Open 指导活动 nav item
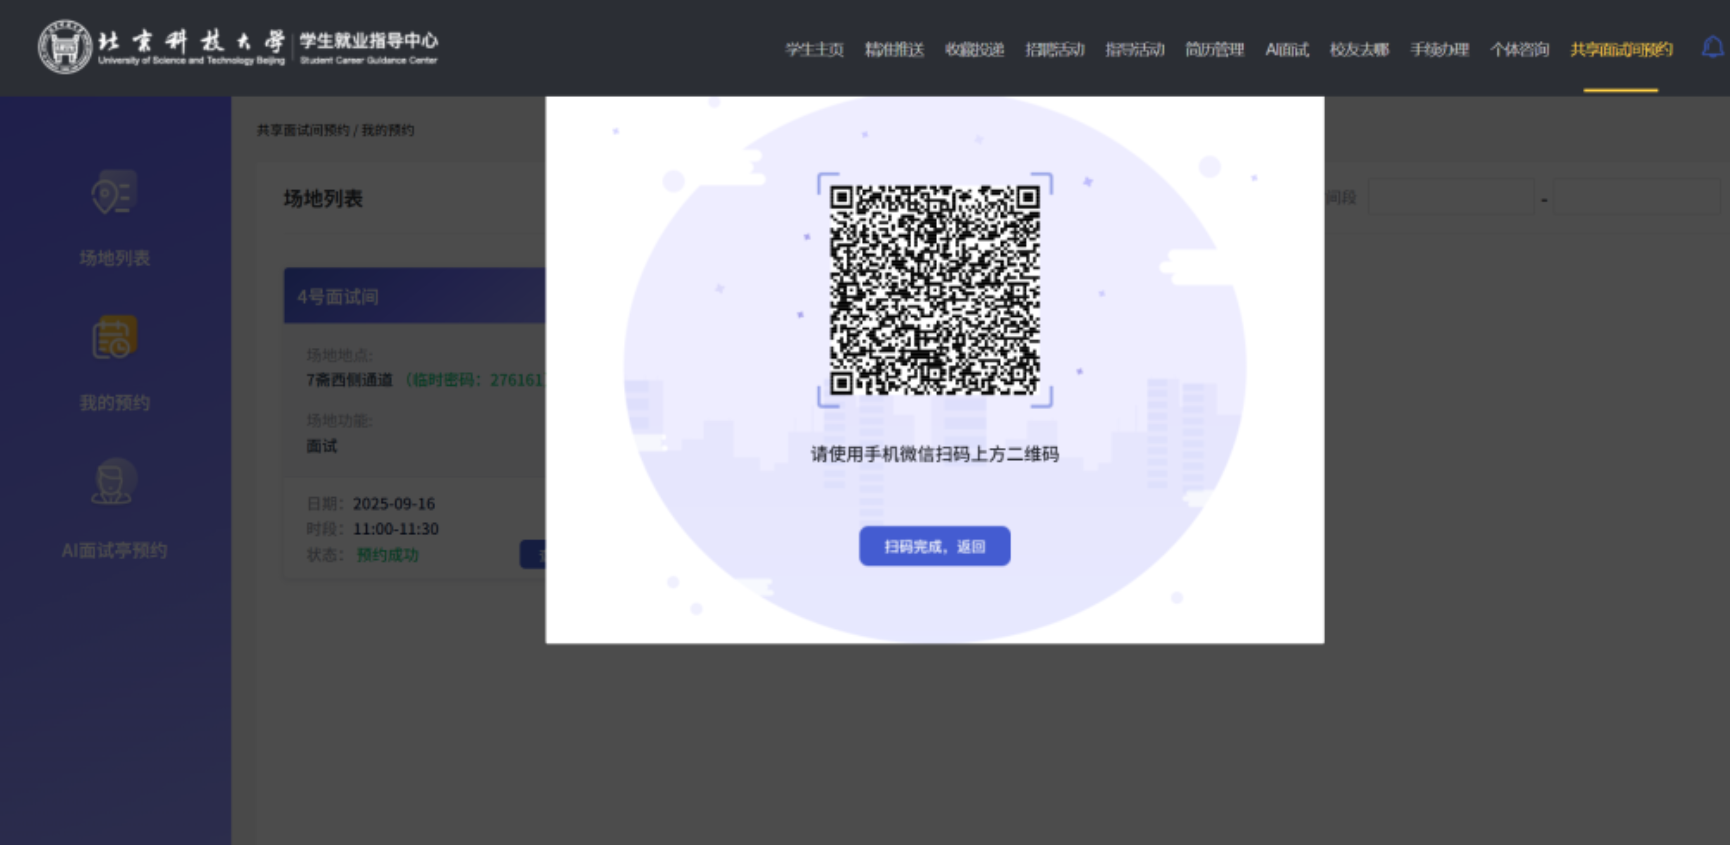This screenshot has height=846, width=1731. (x=1134, y=49)
